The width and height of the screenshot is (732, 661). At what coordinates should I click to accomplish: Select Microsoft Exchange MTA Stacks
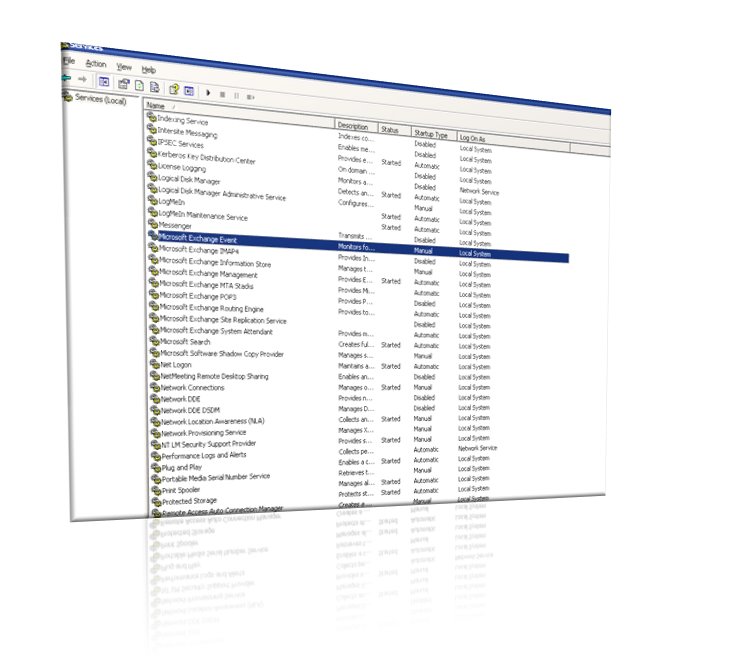click(206, 285)
